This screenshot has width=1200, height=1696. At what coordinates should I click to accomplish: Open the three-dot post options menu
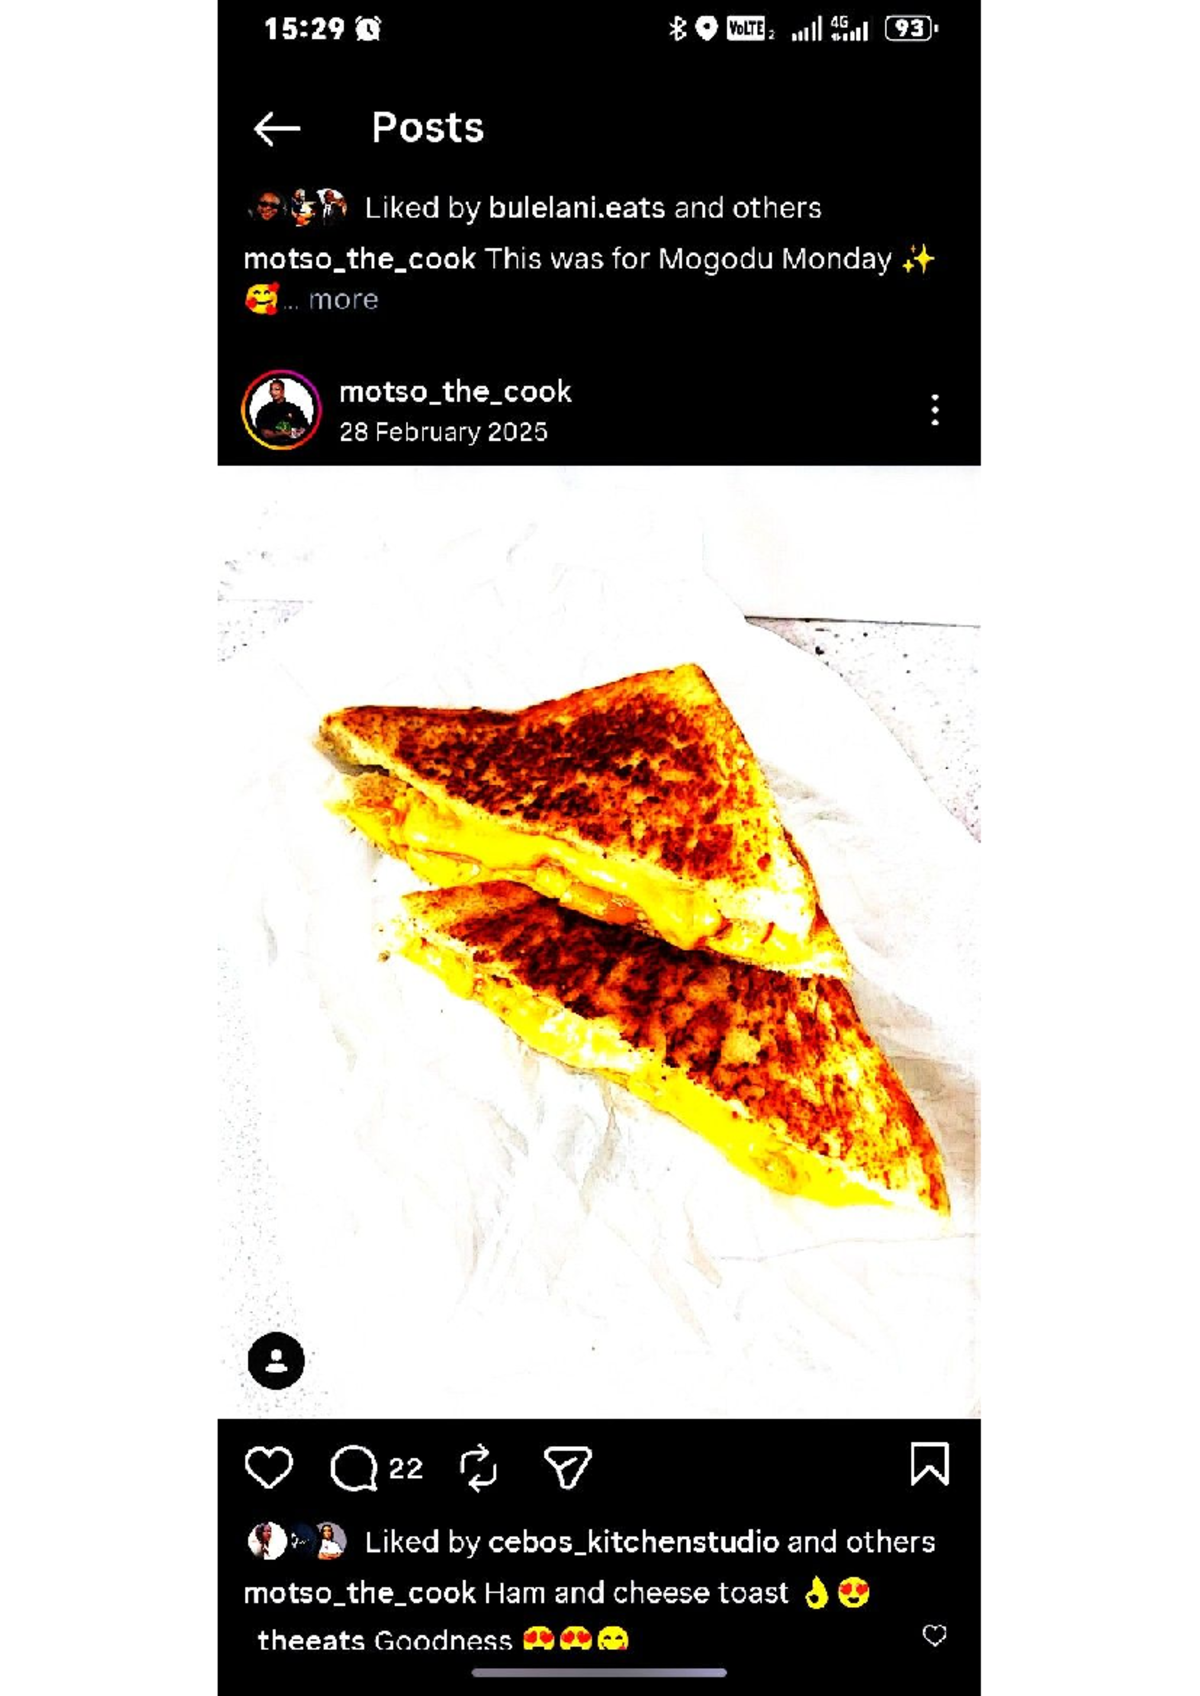pyautogui.click(x=935, y=410)
